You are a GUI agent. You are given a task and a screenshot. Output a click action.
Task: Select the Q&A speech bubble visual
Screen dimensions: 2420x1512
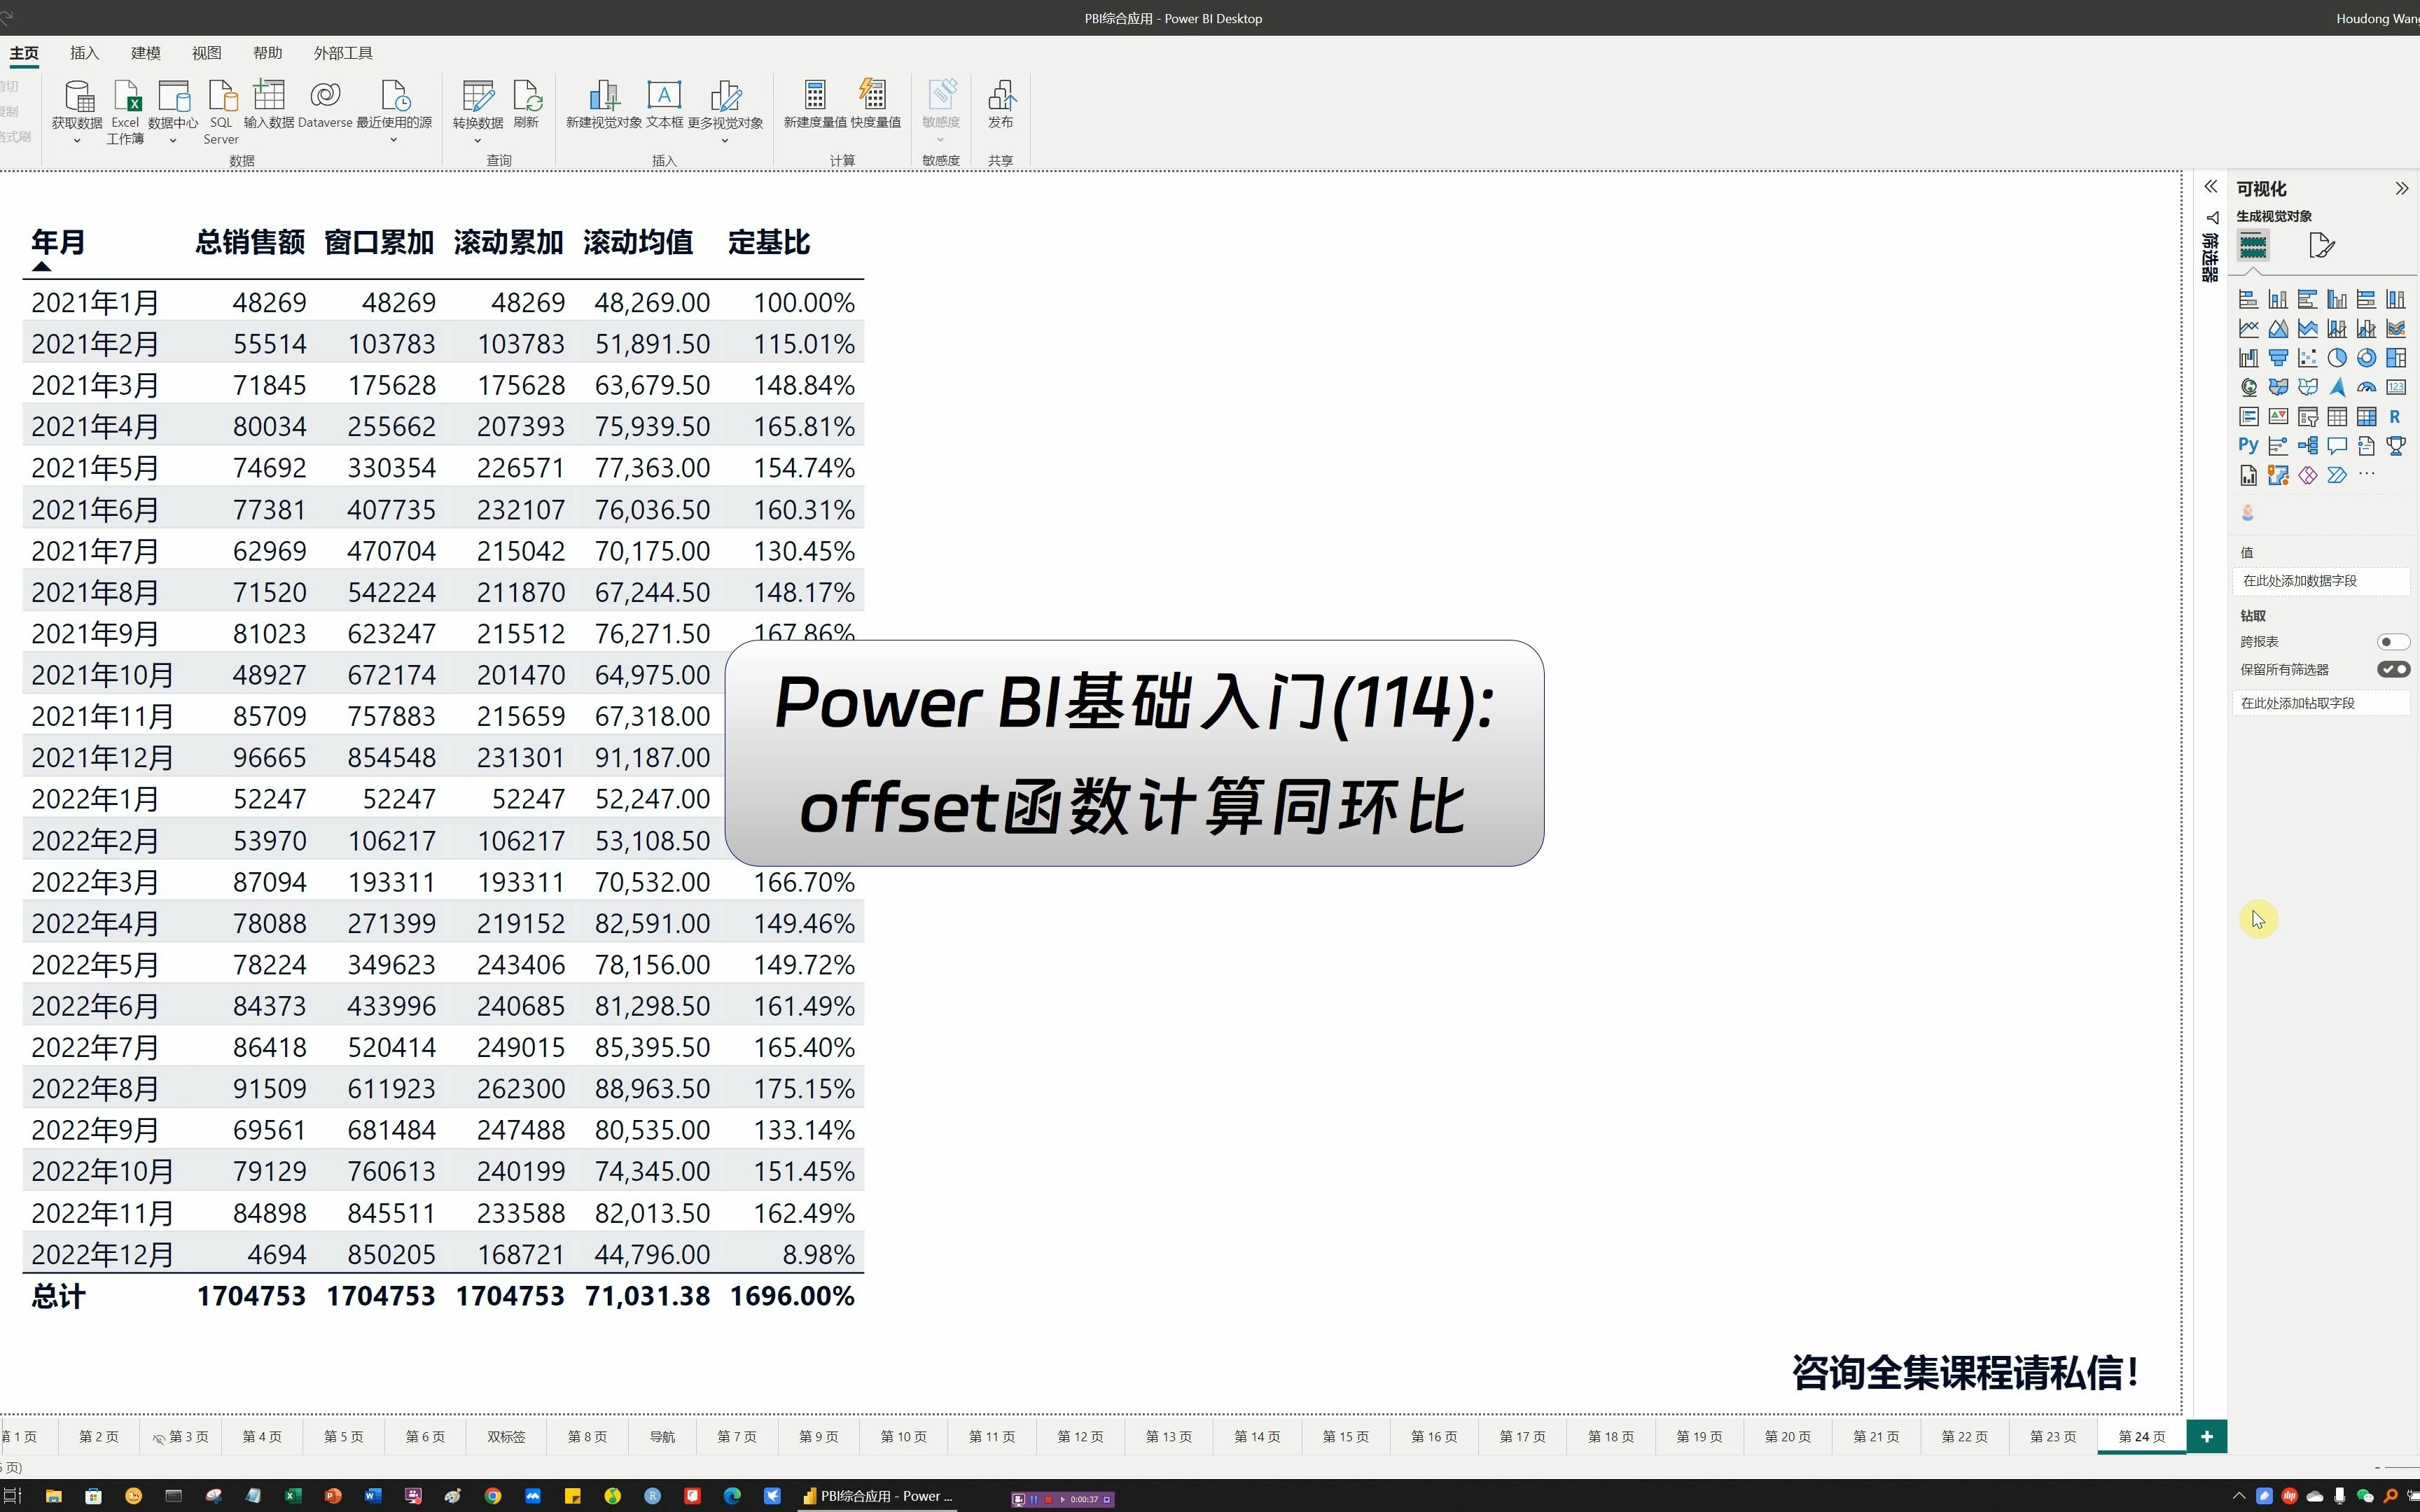2337,445
